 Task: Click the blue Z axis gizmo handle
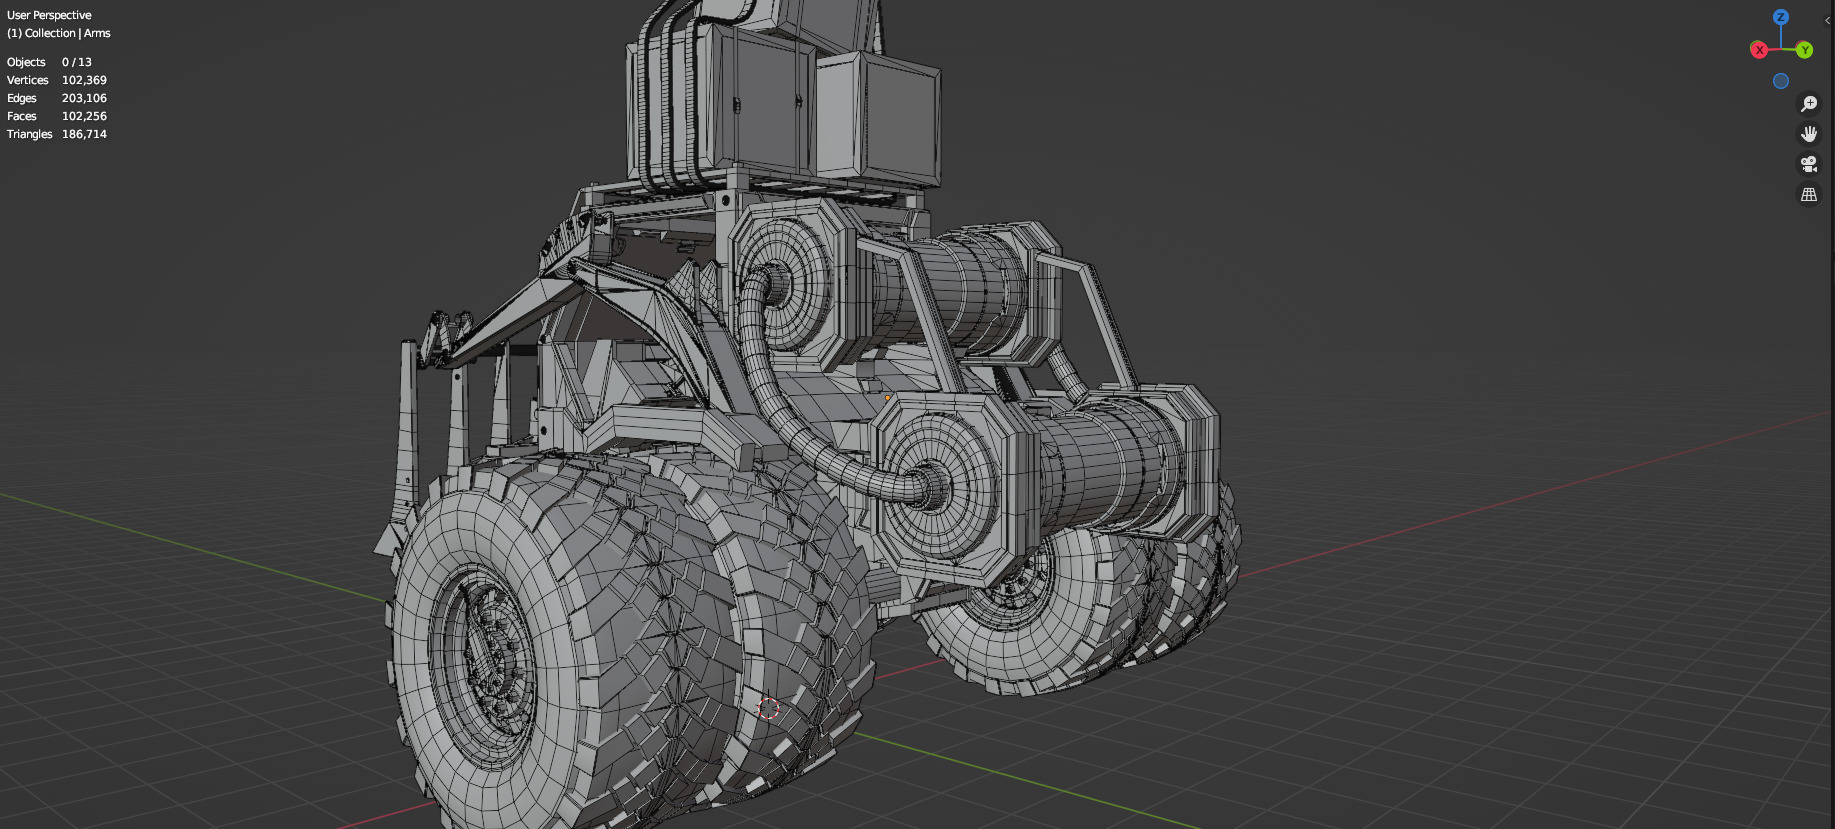coord(1781,17)
